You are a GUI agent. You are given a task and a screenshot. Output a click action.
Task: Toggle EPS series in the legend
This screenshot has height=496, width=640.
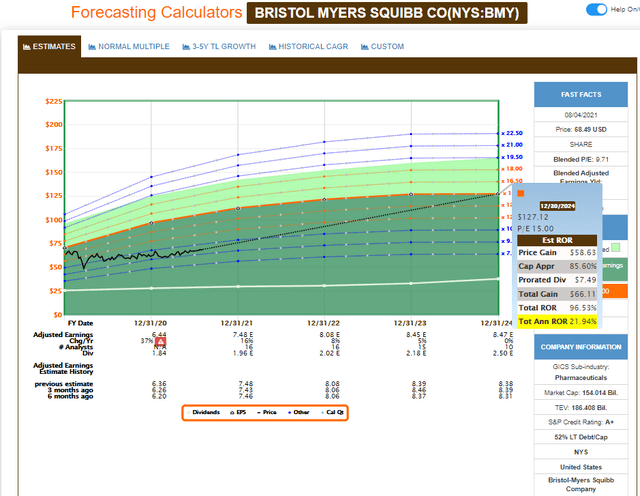(x=238, y=412)
